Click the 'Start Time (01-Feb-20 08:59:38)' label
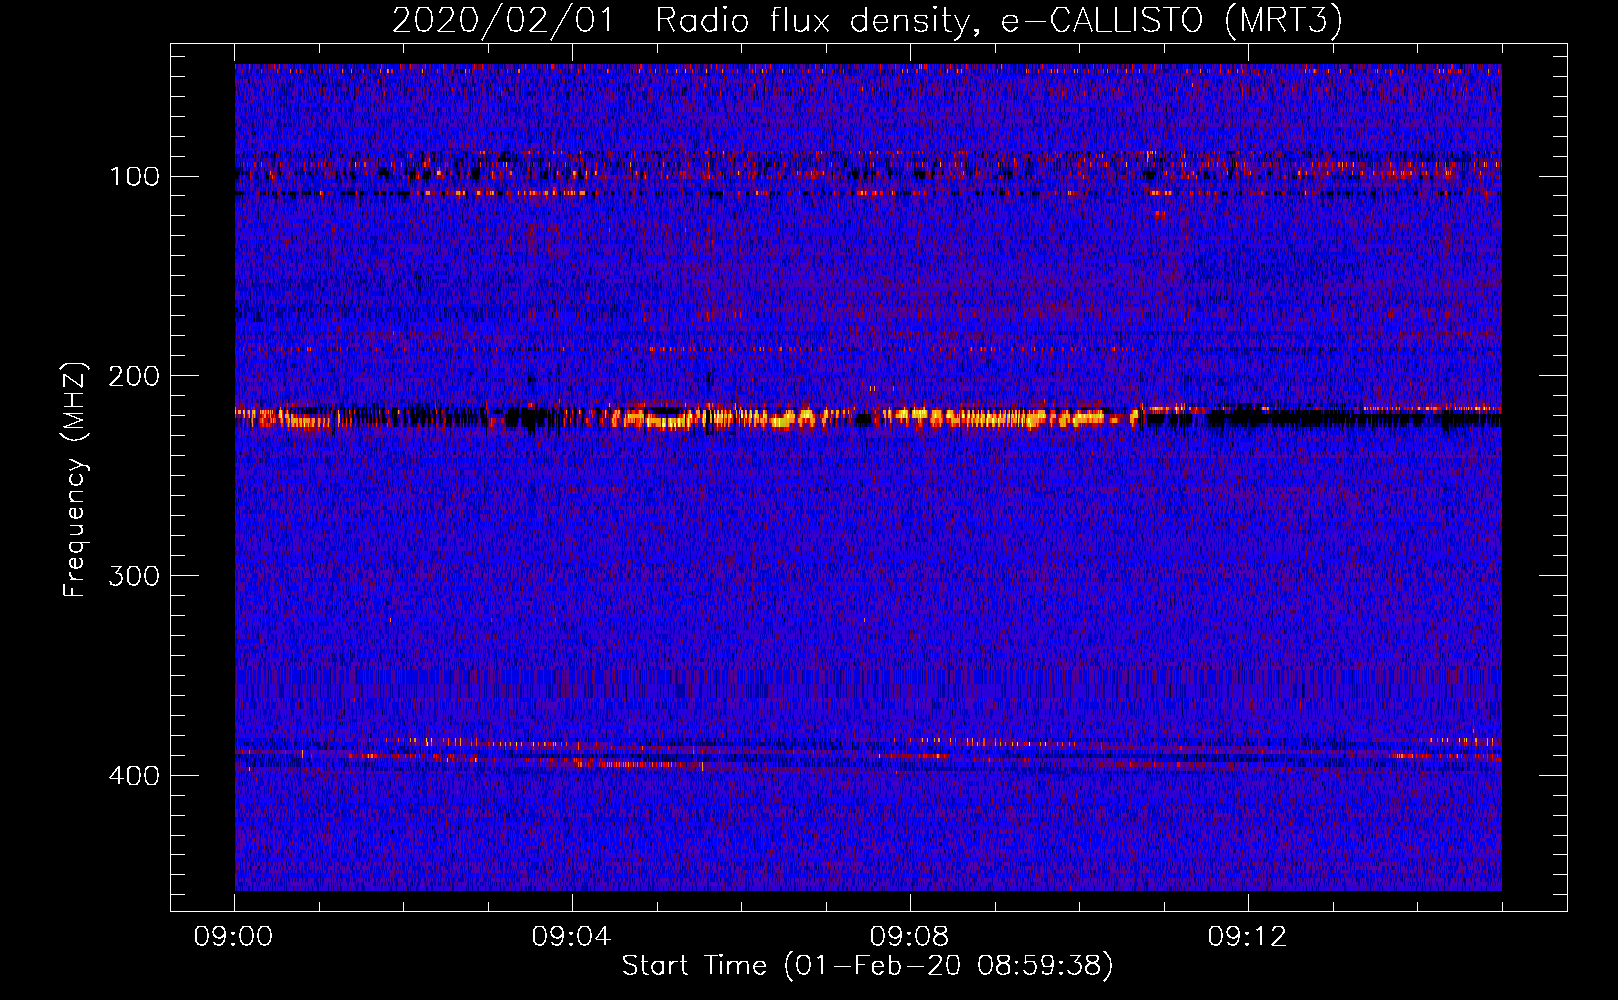 tap(867, 966)
